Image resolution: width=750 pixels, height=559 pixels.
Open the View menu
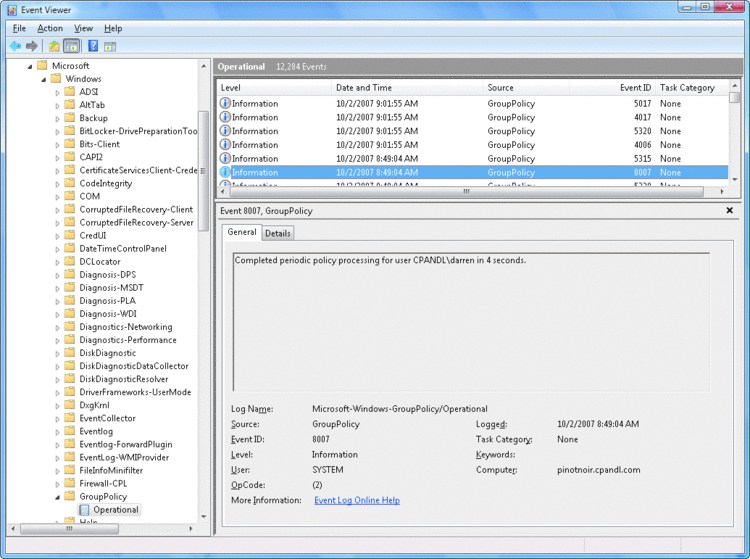click(x=83, y=28)
